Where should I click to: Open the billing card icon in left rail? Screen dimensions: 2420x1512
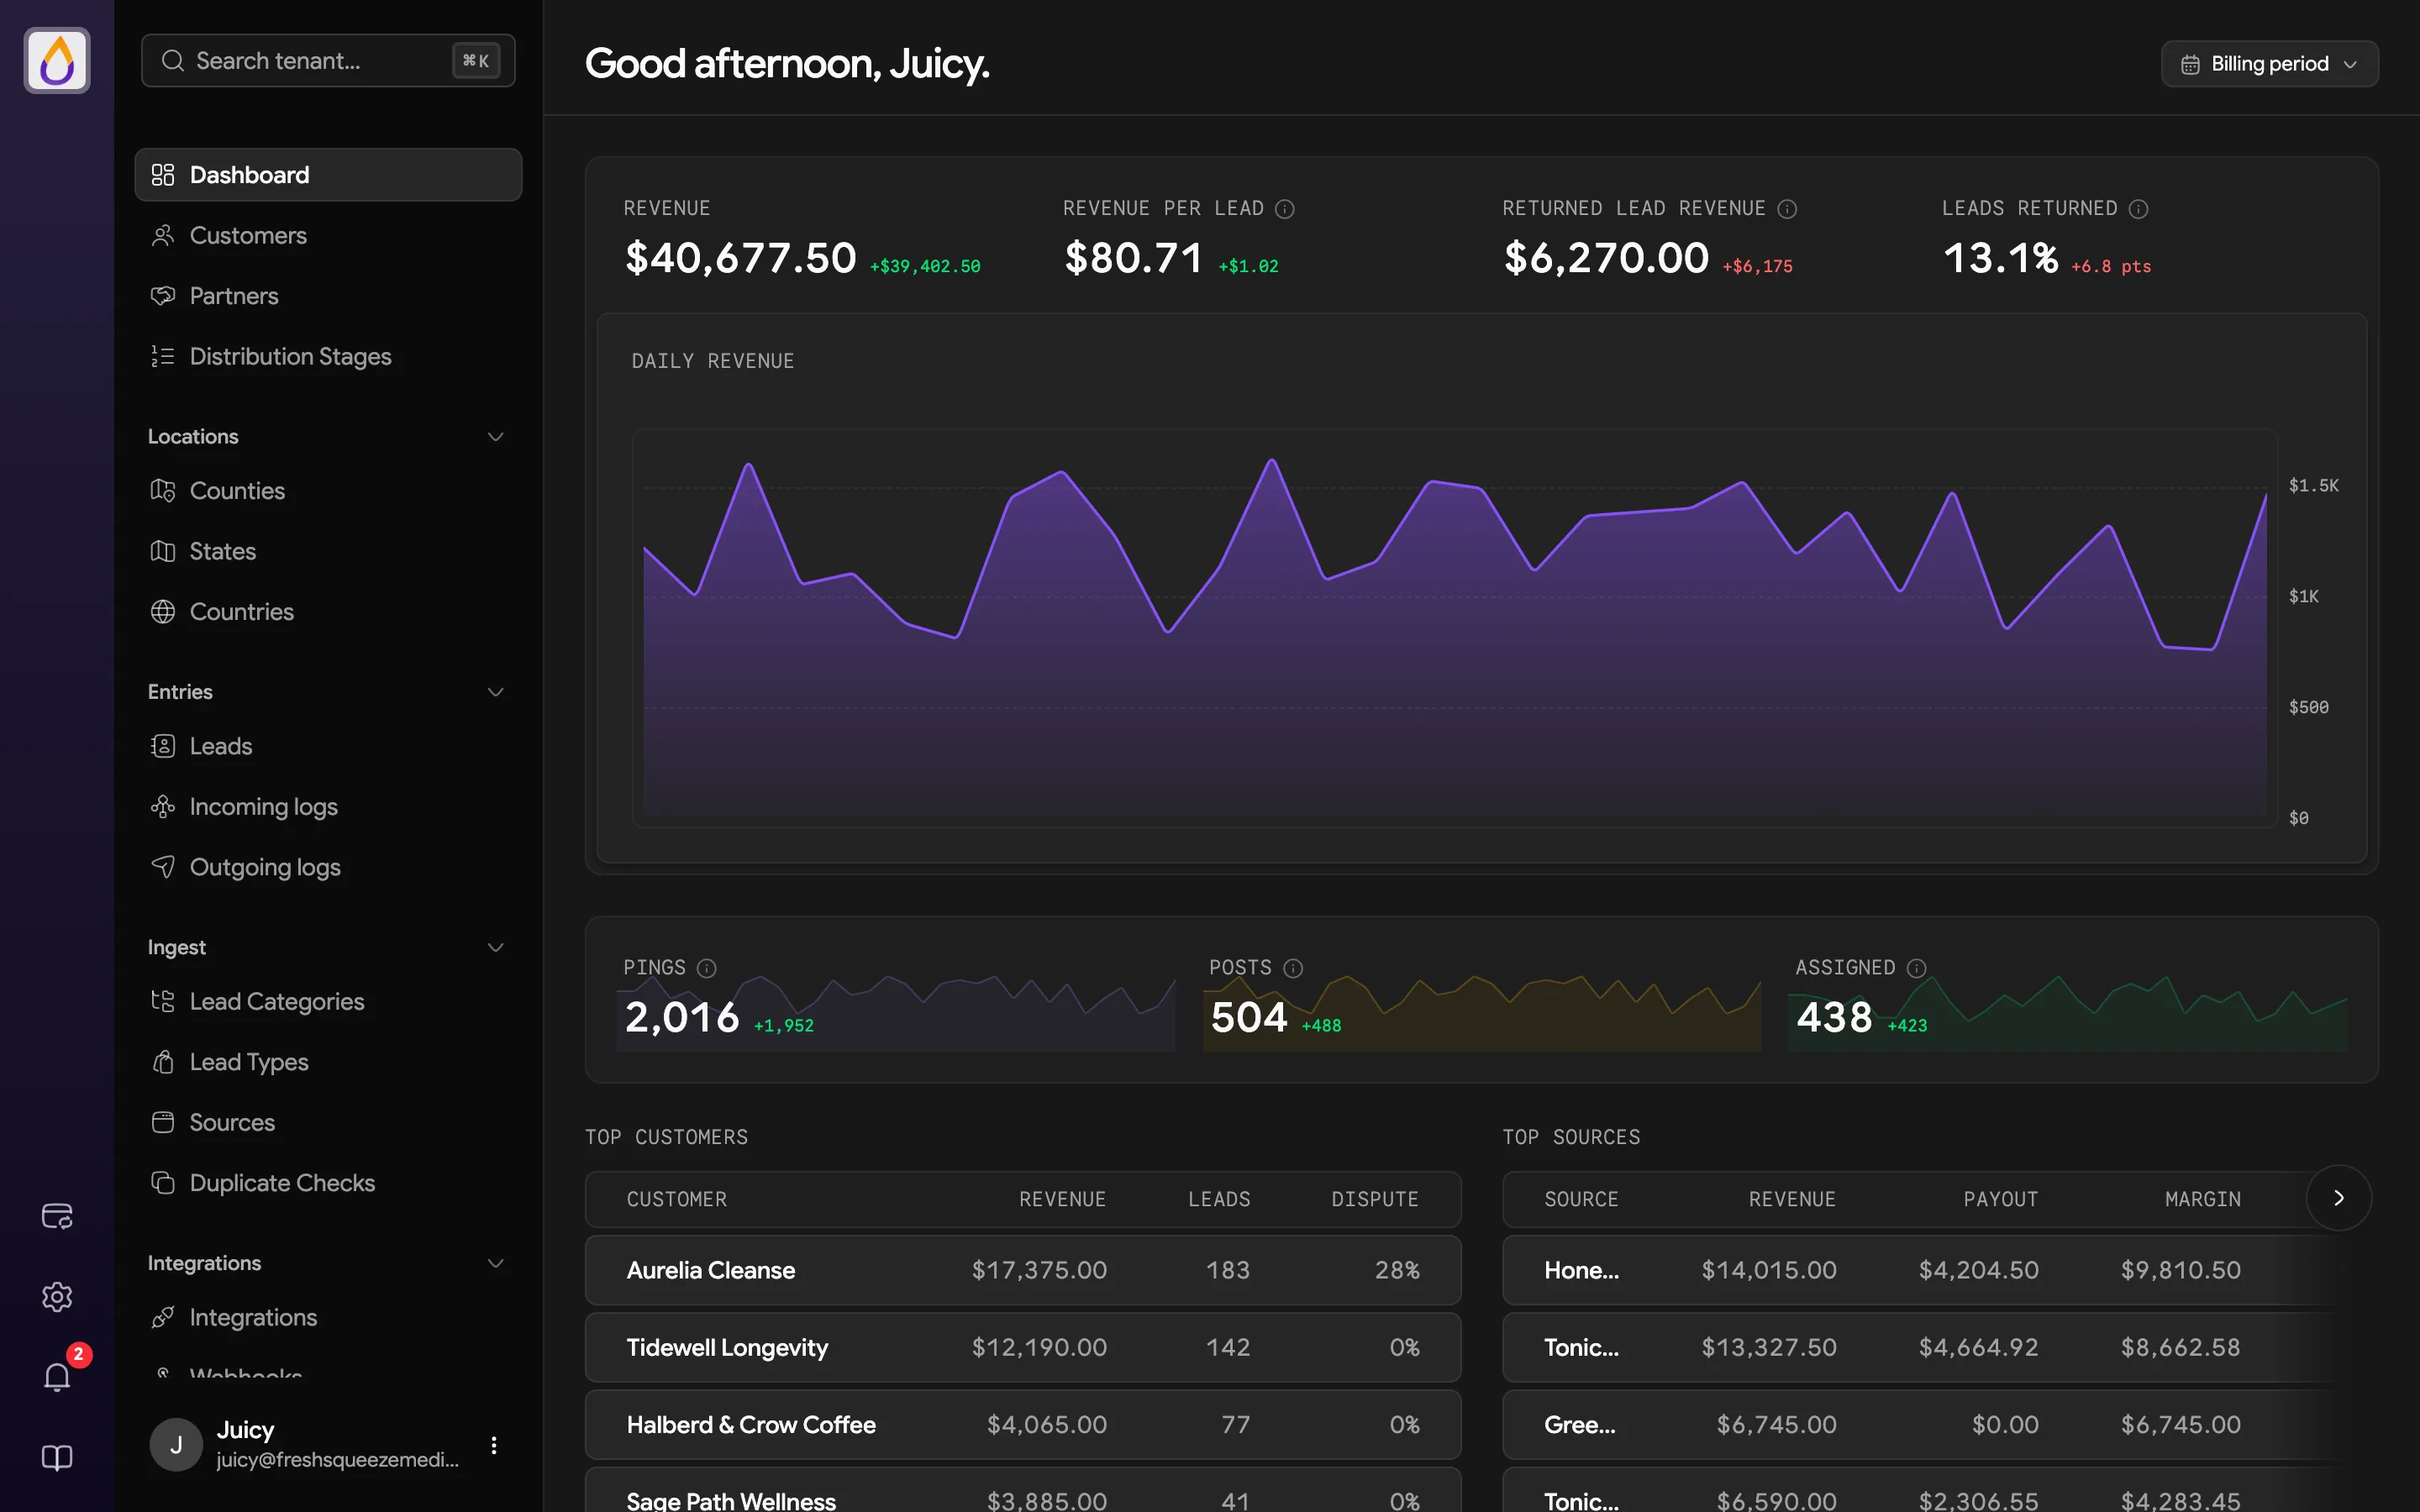(x=57, y=1216)
